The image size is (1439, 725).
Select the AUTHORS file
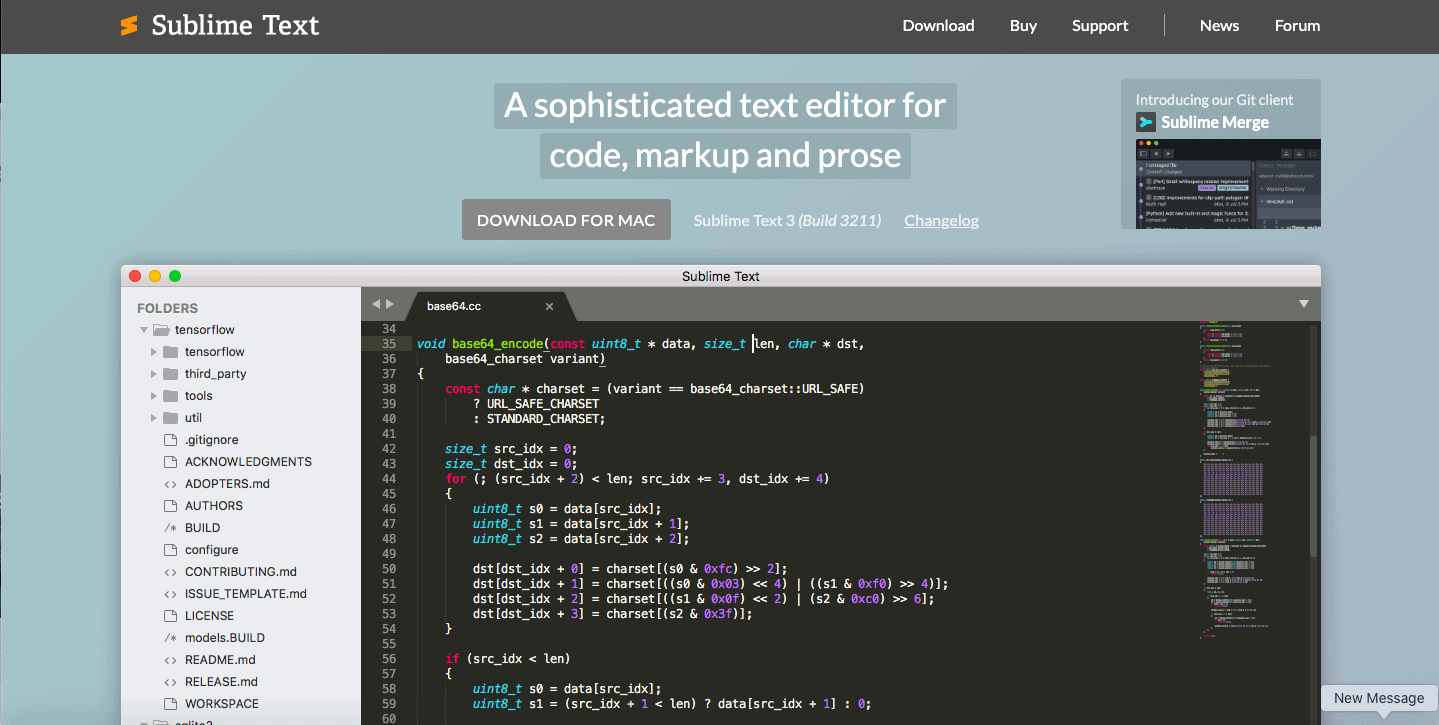click(214, 506)
